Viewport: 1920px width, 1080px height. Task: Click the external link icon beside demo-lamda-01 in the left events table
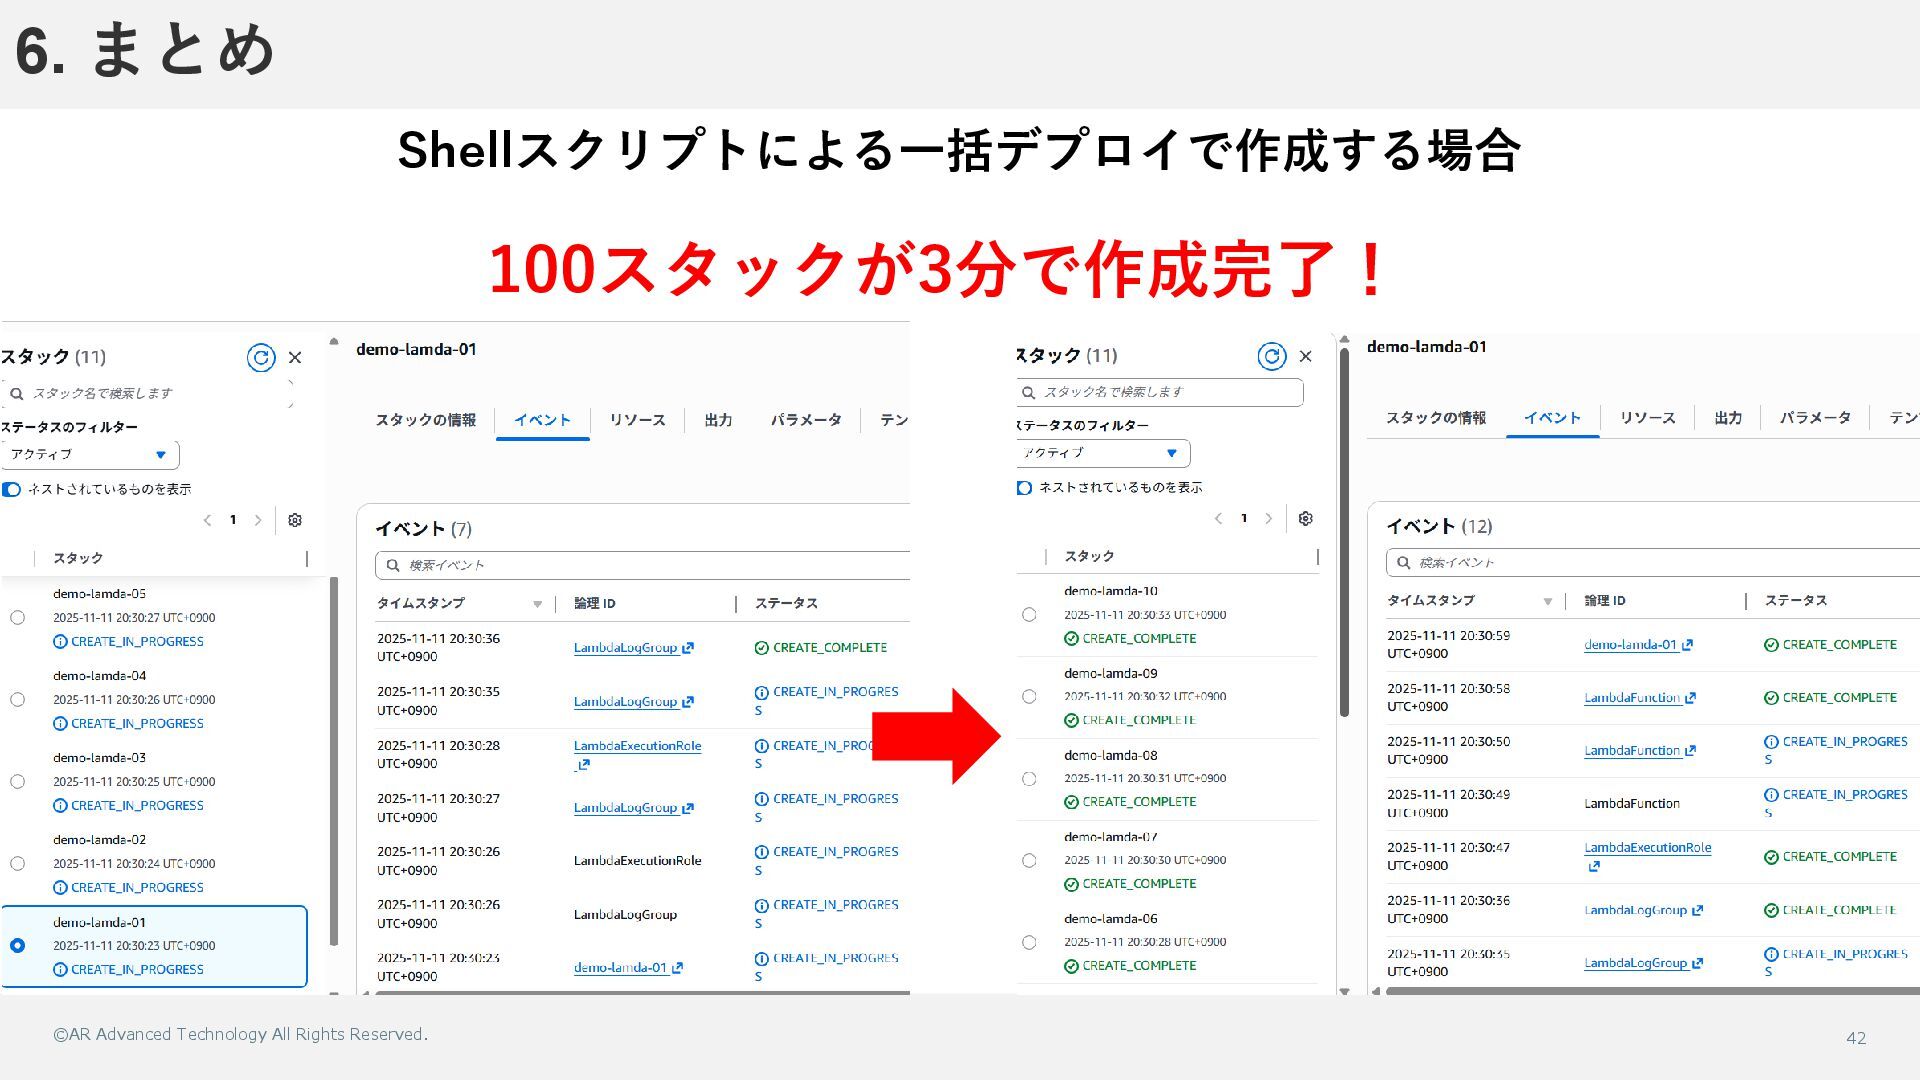678,968
